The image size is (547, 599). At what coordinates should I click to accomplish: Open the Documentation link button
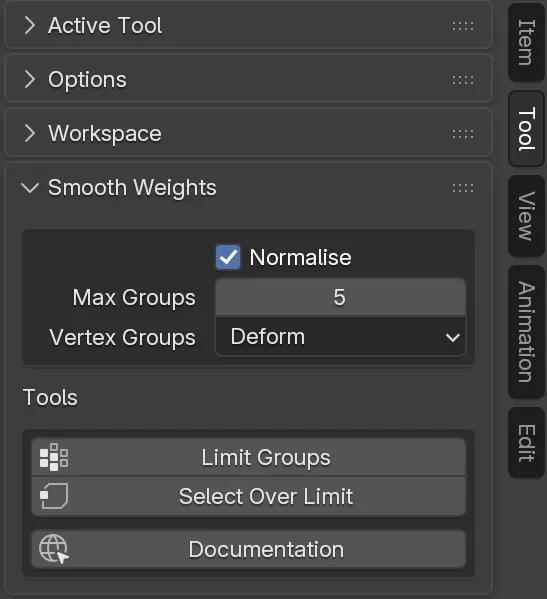click(248, 549)
